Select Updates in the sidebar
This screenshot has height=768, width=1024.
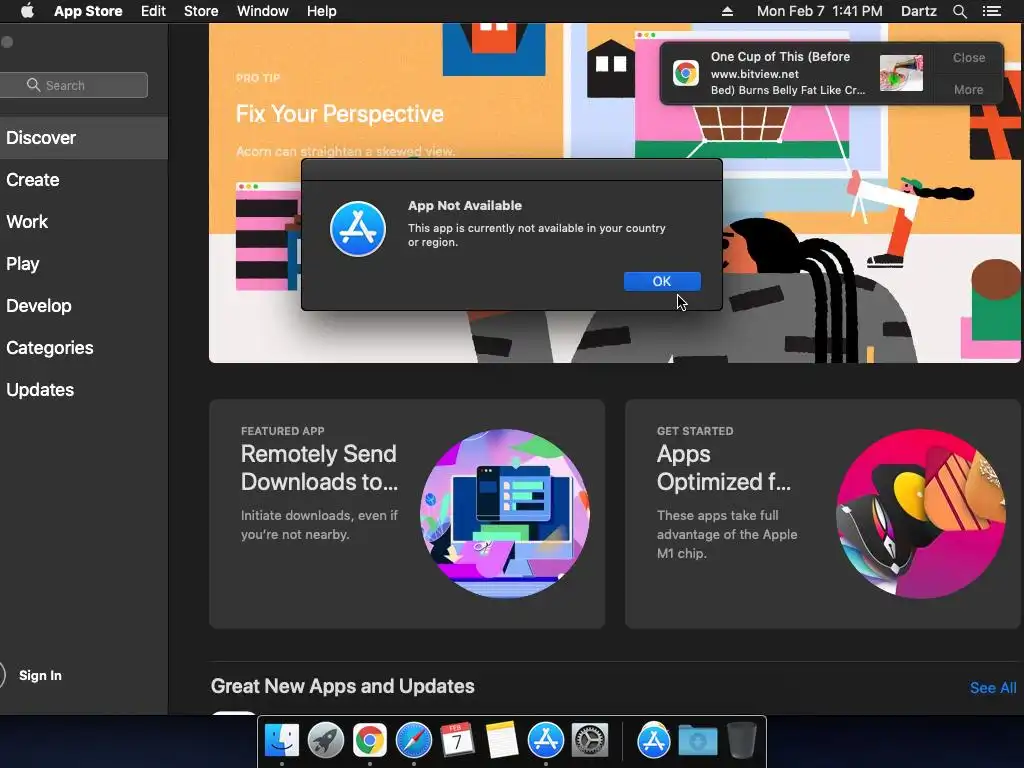tap(84, 390)
